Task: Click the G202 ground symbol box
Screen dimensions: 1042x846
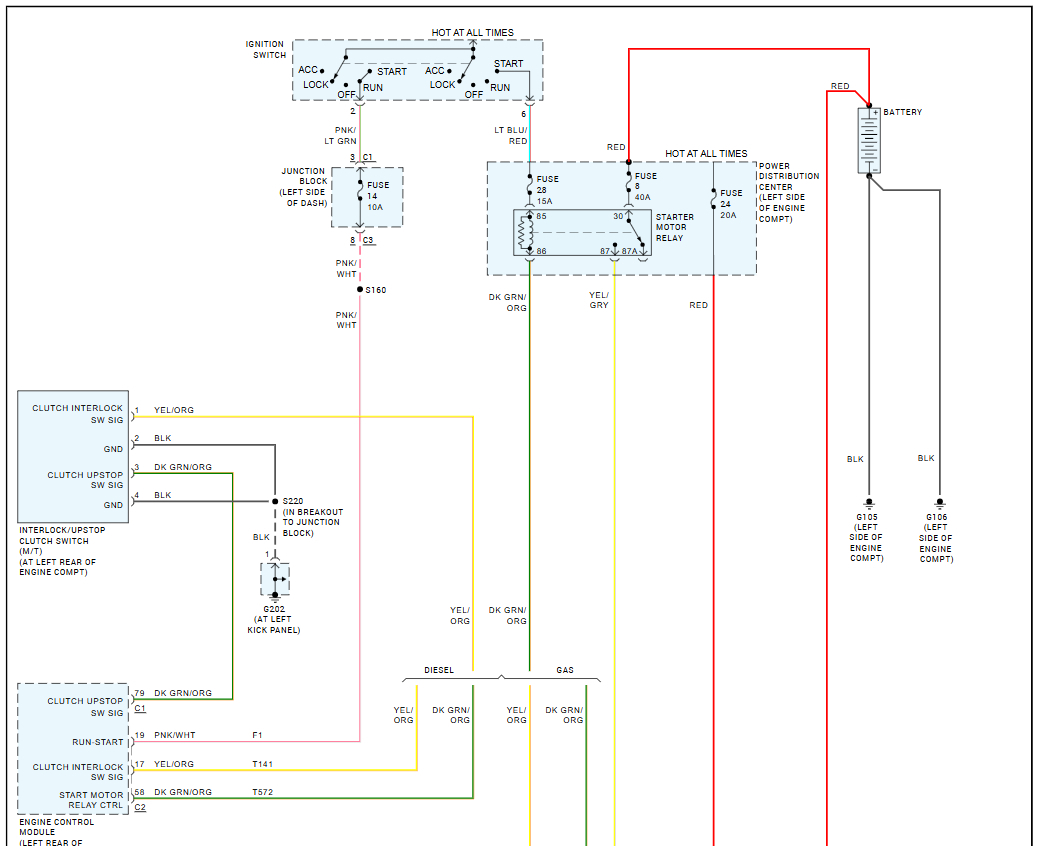Action: [x=275, y=580]
